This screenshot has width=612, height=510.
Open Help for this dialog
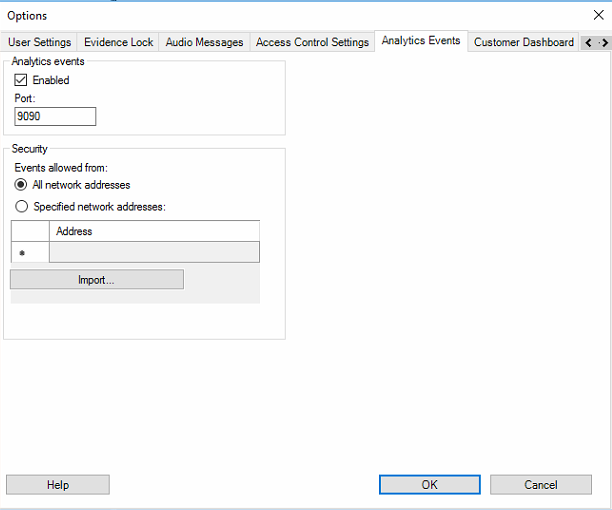[x=58, y=485]
